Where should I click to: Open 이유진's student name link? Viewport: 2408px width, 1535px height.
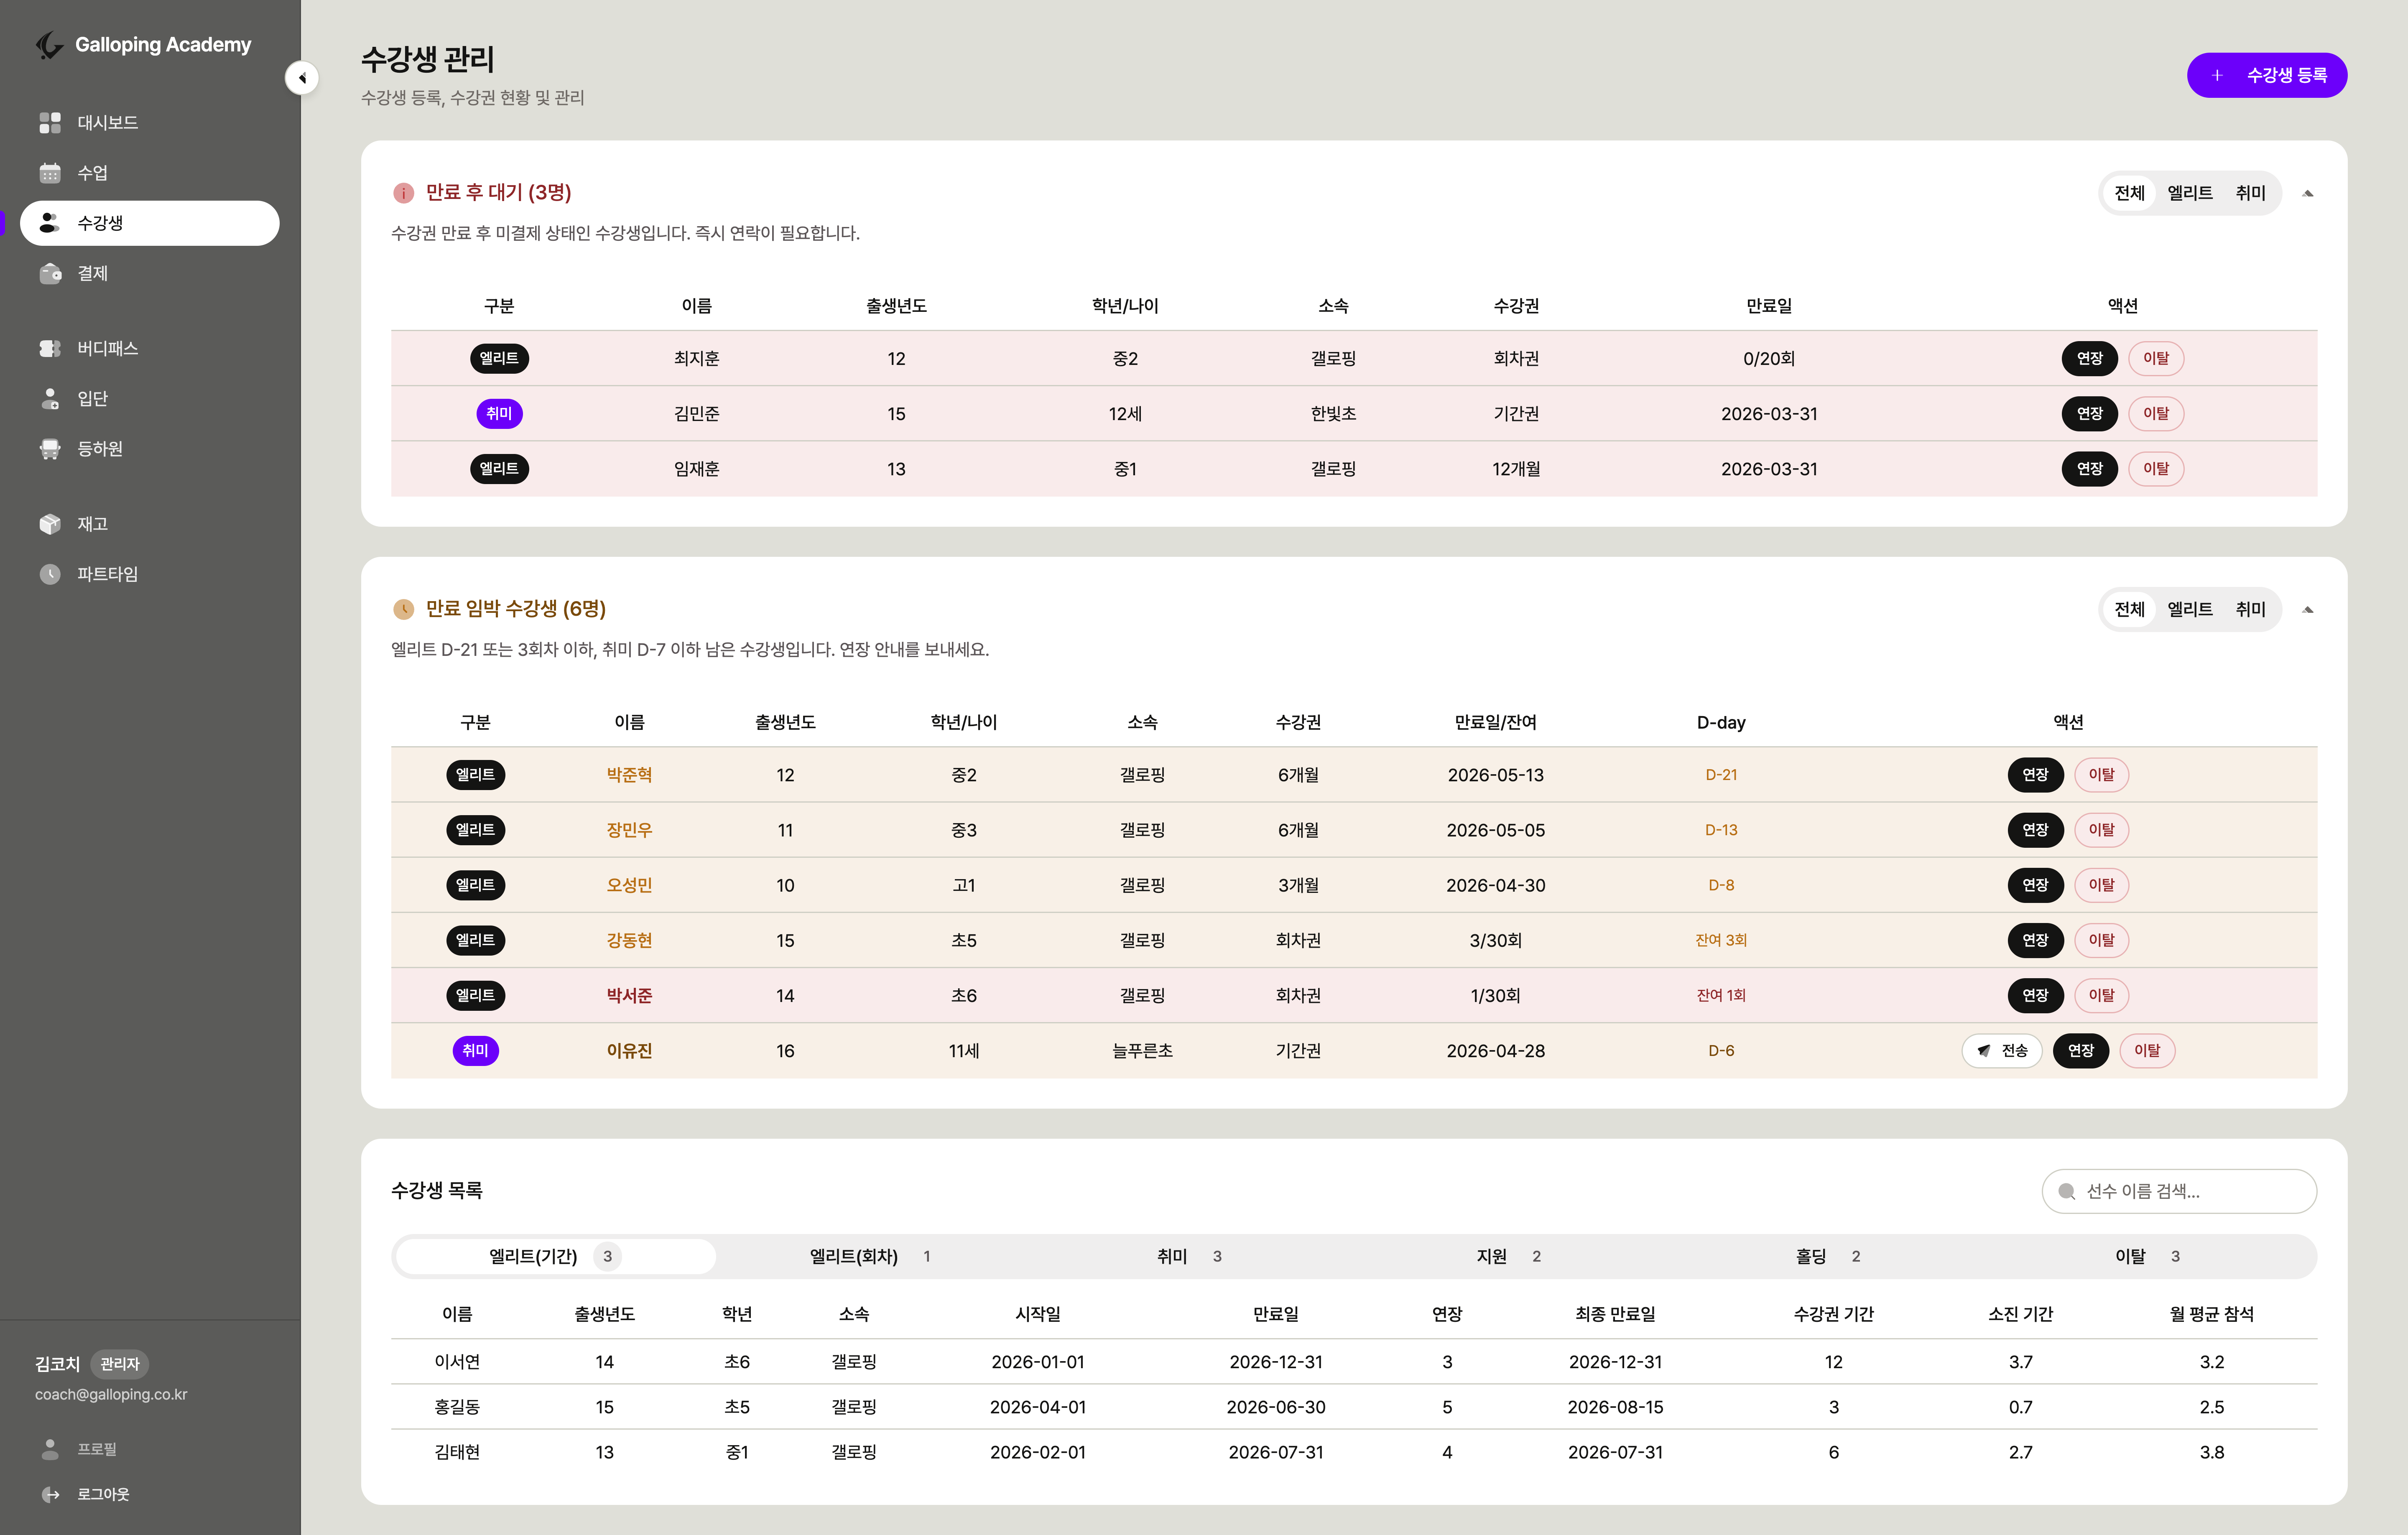point(629,1051)
